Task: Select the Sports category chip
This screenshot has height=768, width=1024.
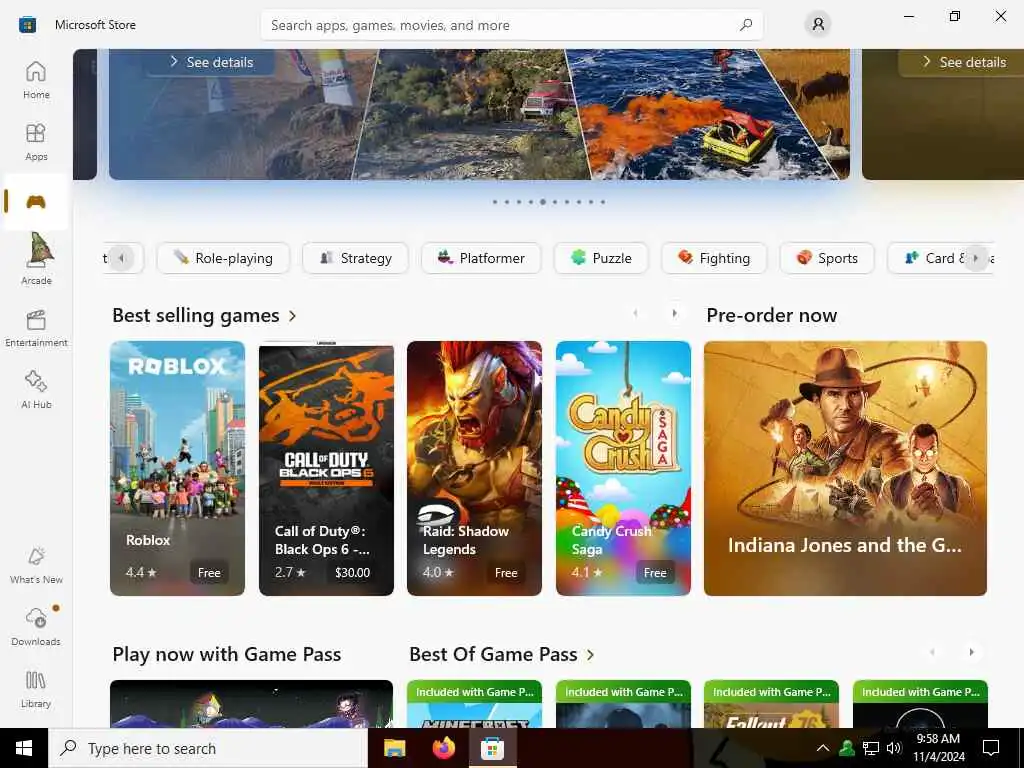Action: pos(827,258)
